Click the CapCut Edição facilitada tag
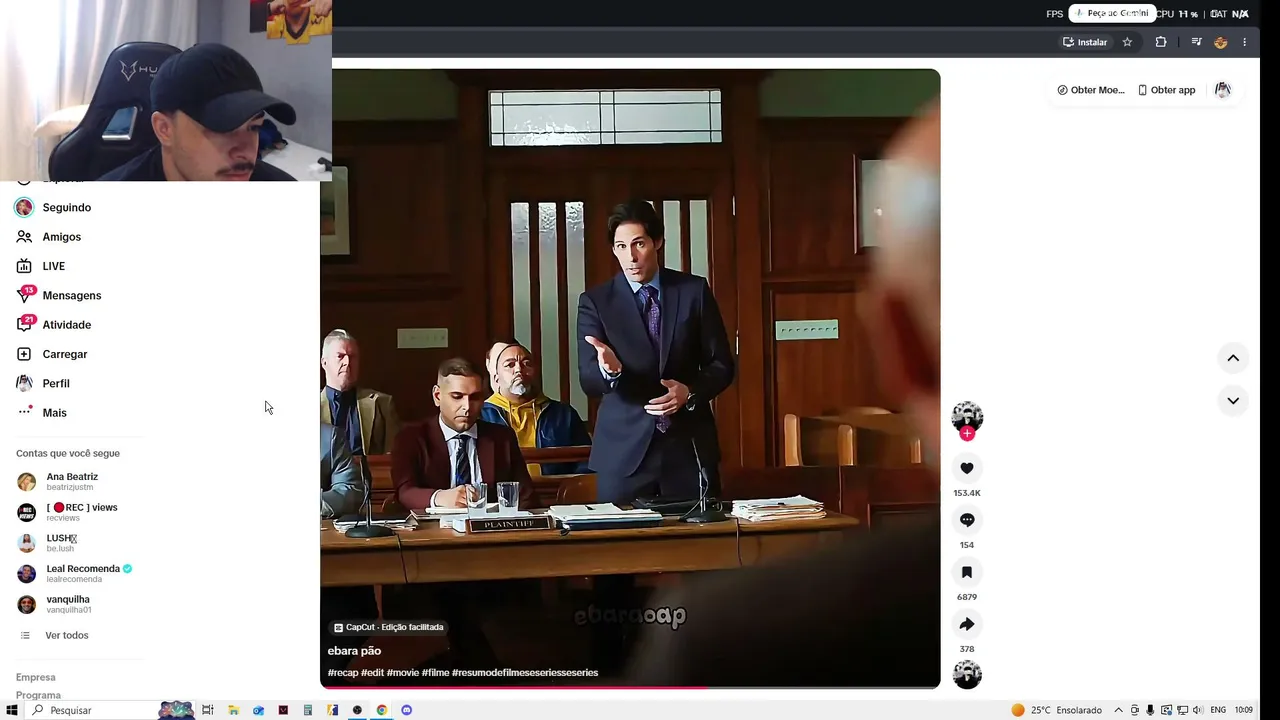 [389, 627]
